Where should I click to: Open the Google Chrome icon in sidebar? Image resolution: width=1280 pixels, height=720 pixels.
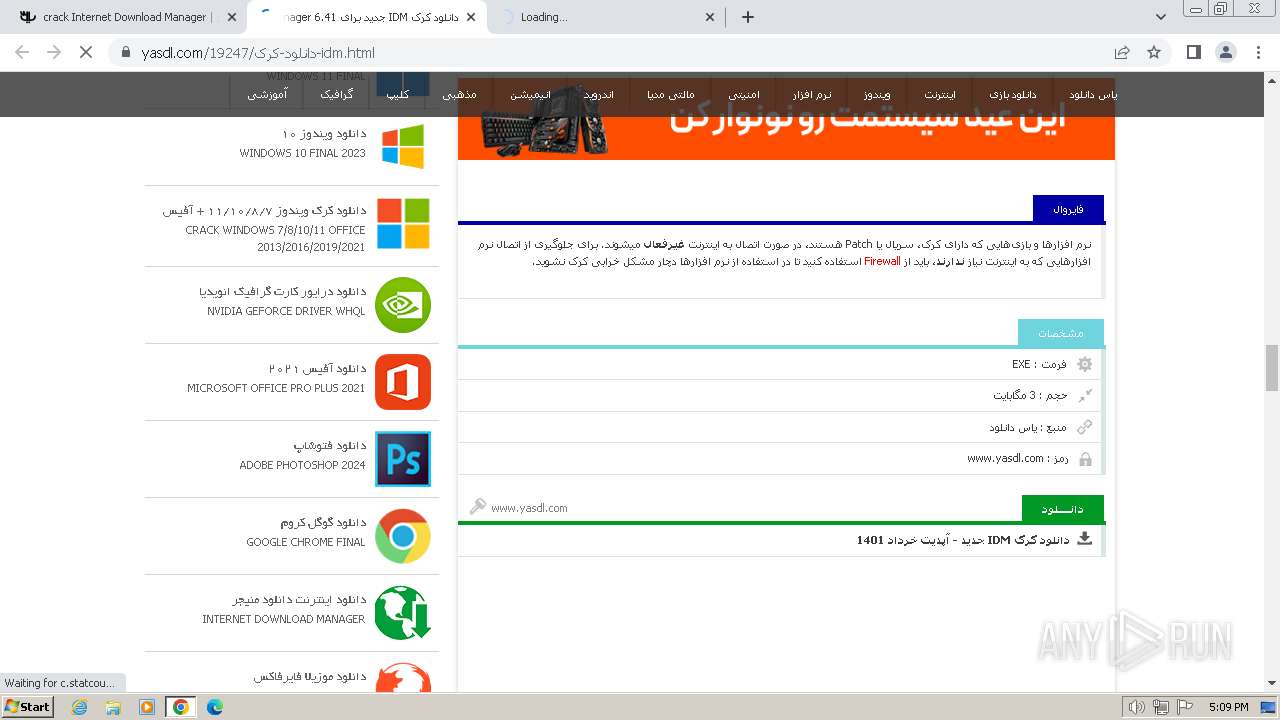point(403,536)
